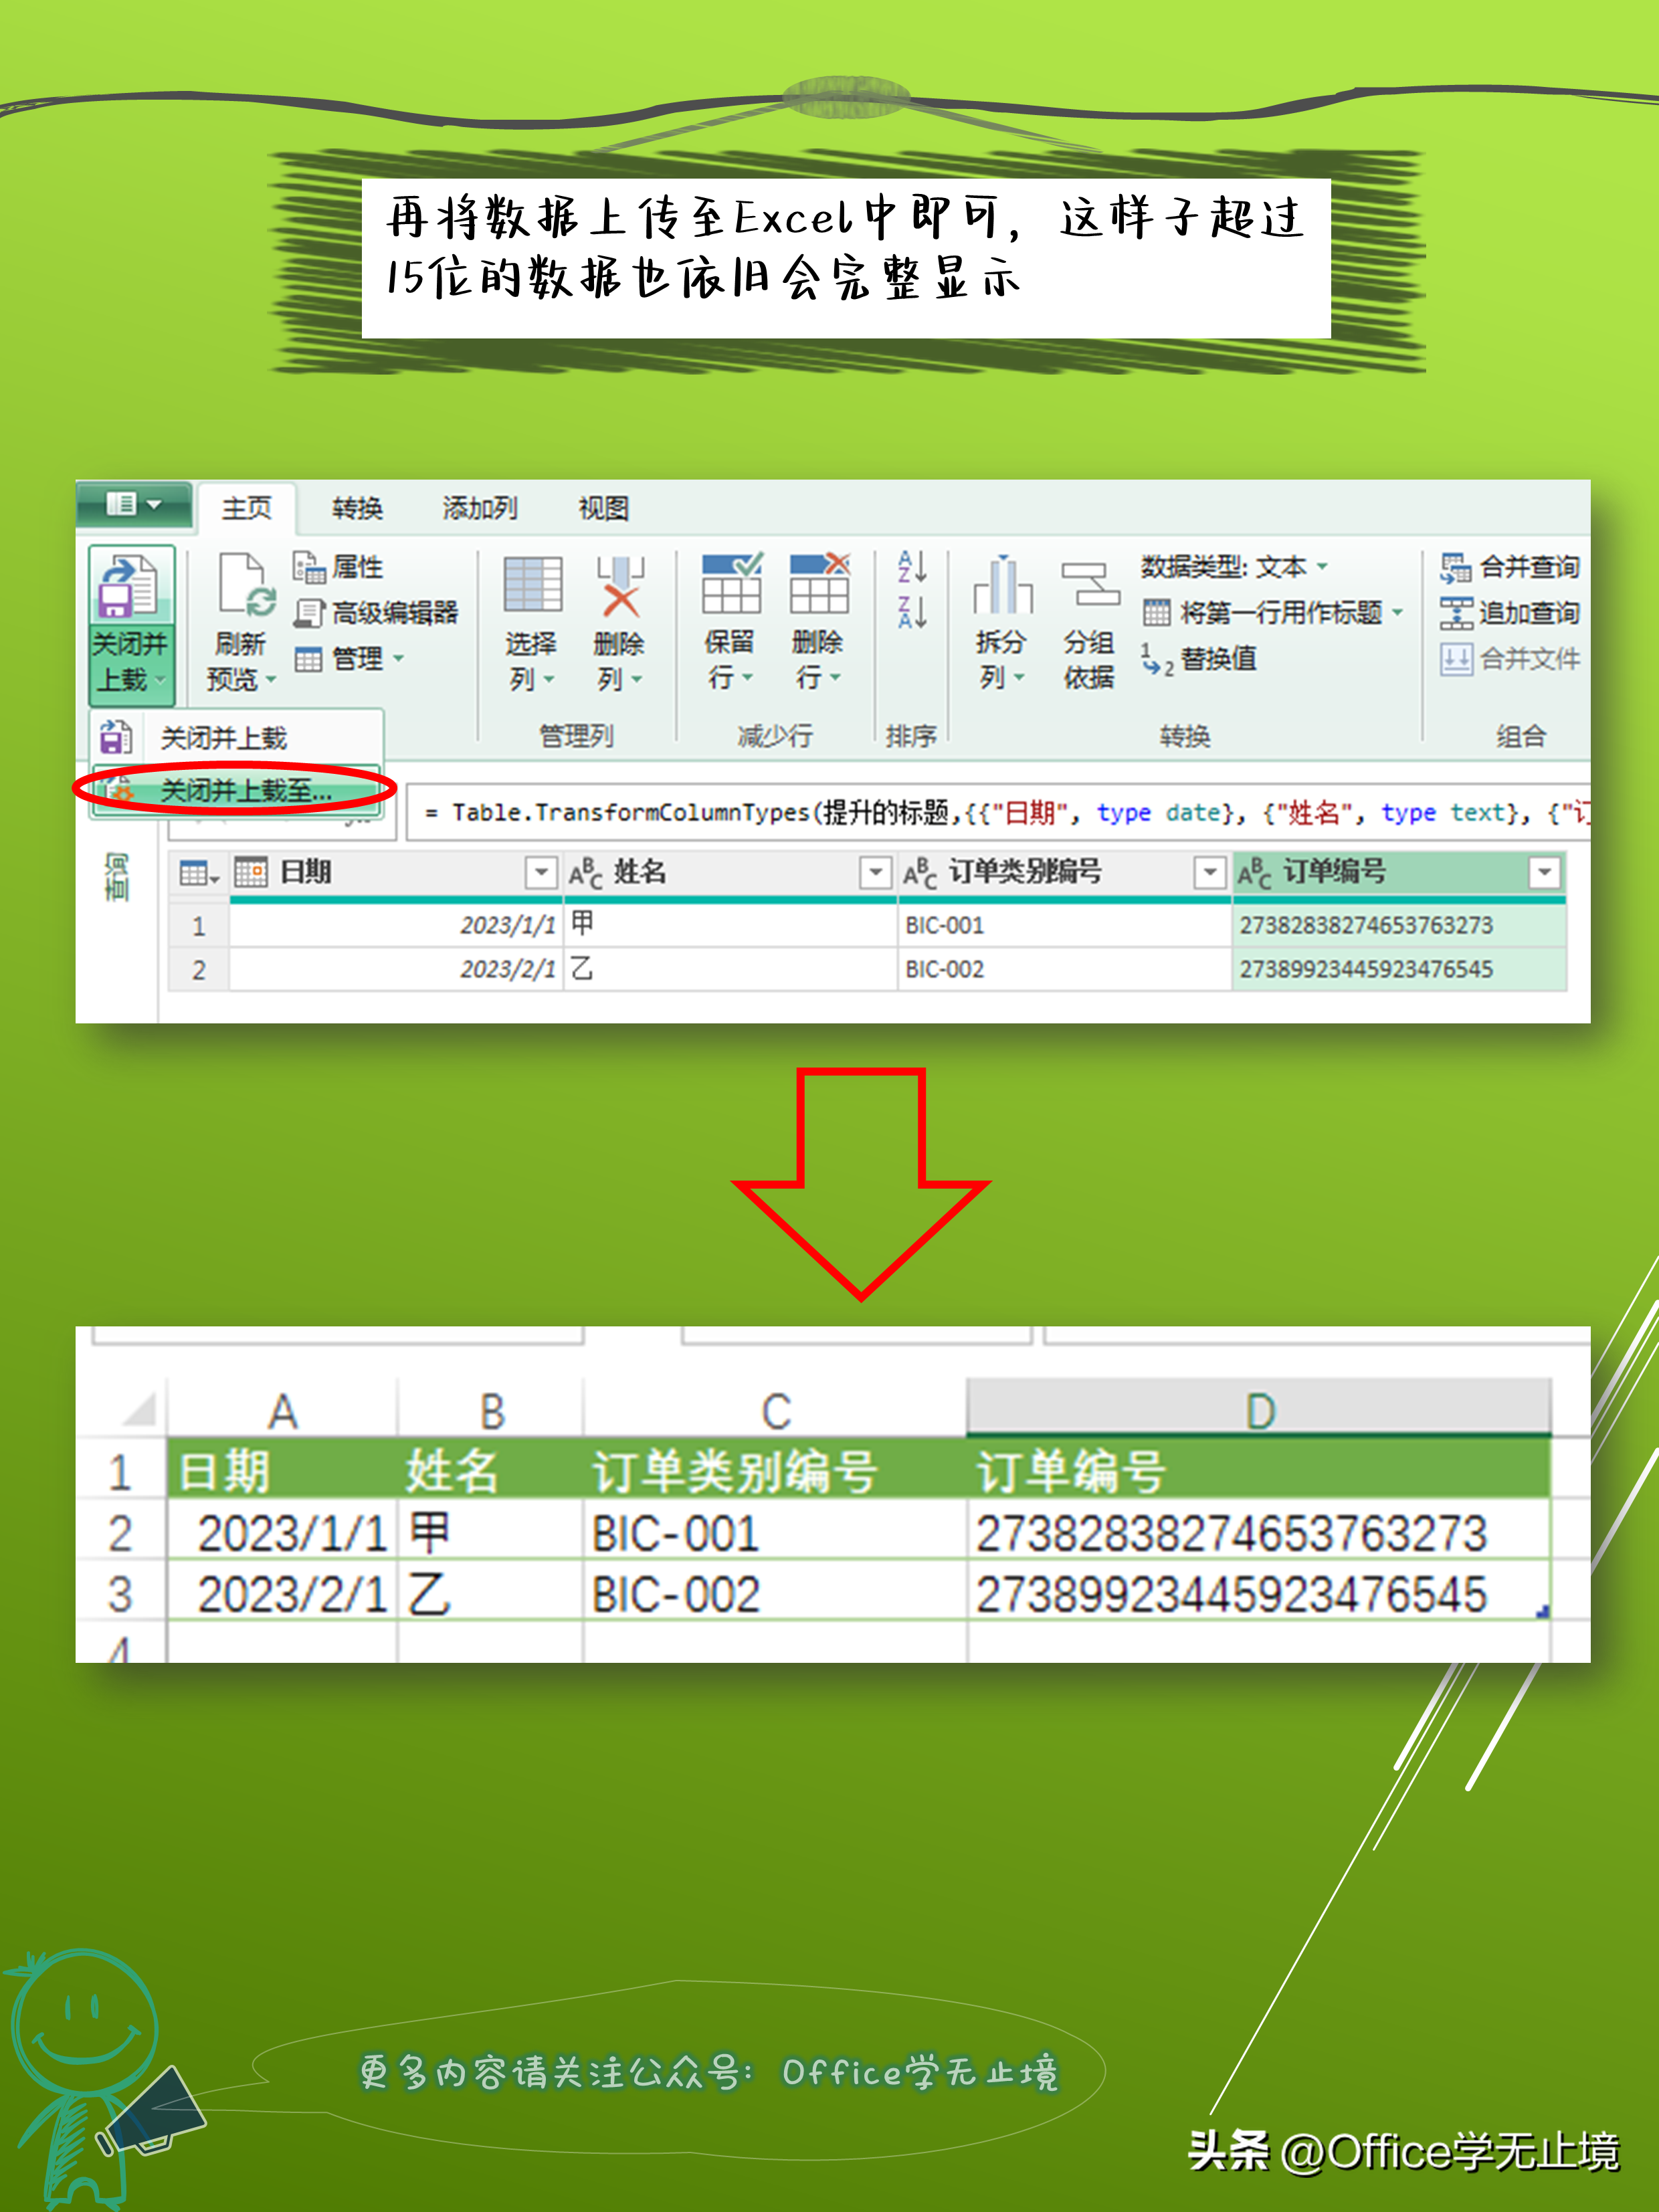Click the Remove Columns (删除列) icon

pos(620,587)
